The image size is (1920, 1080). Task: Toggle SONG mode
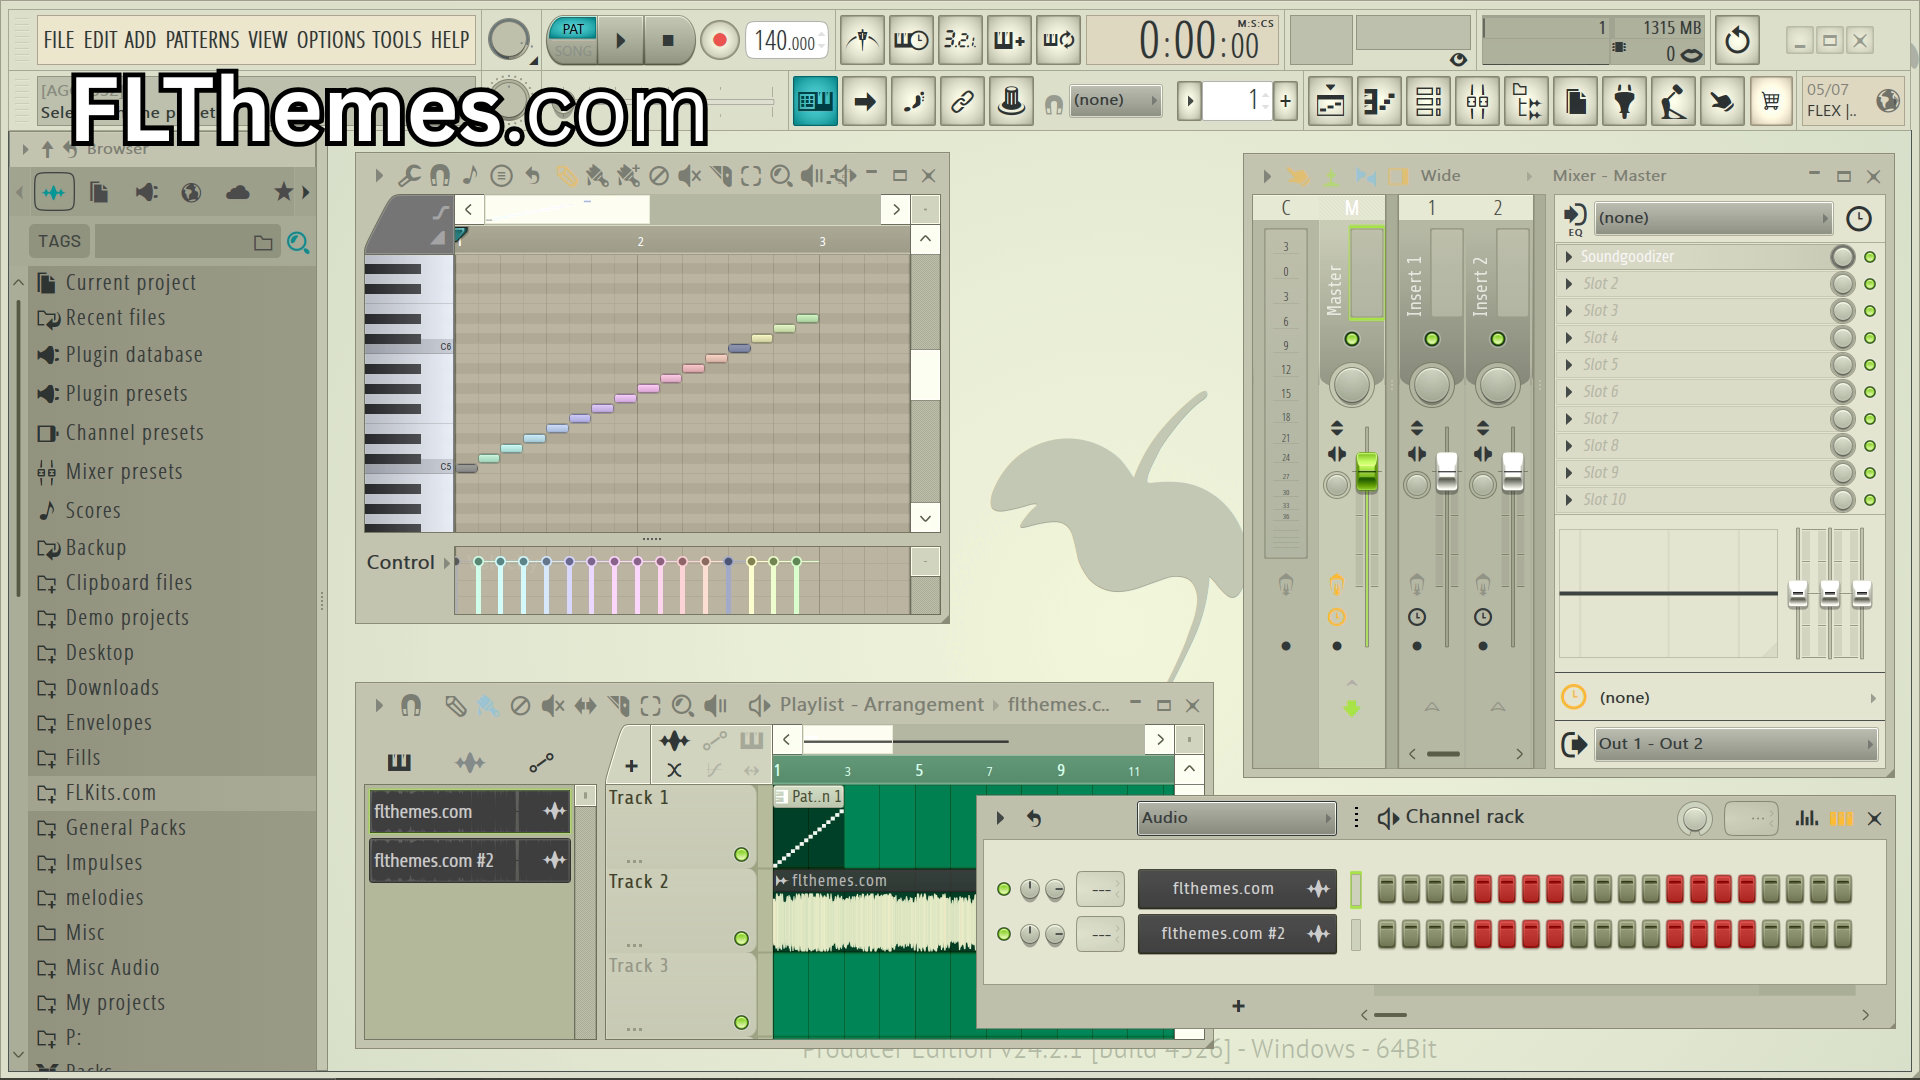573,51
